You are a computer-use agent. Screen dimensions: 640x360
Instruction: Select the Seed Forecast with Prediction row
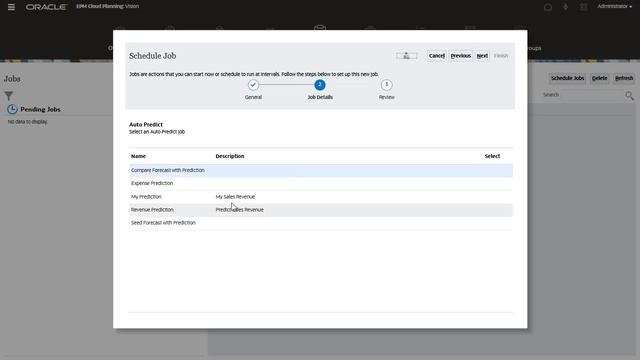click(321, 223)
